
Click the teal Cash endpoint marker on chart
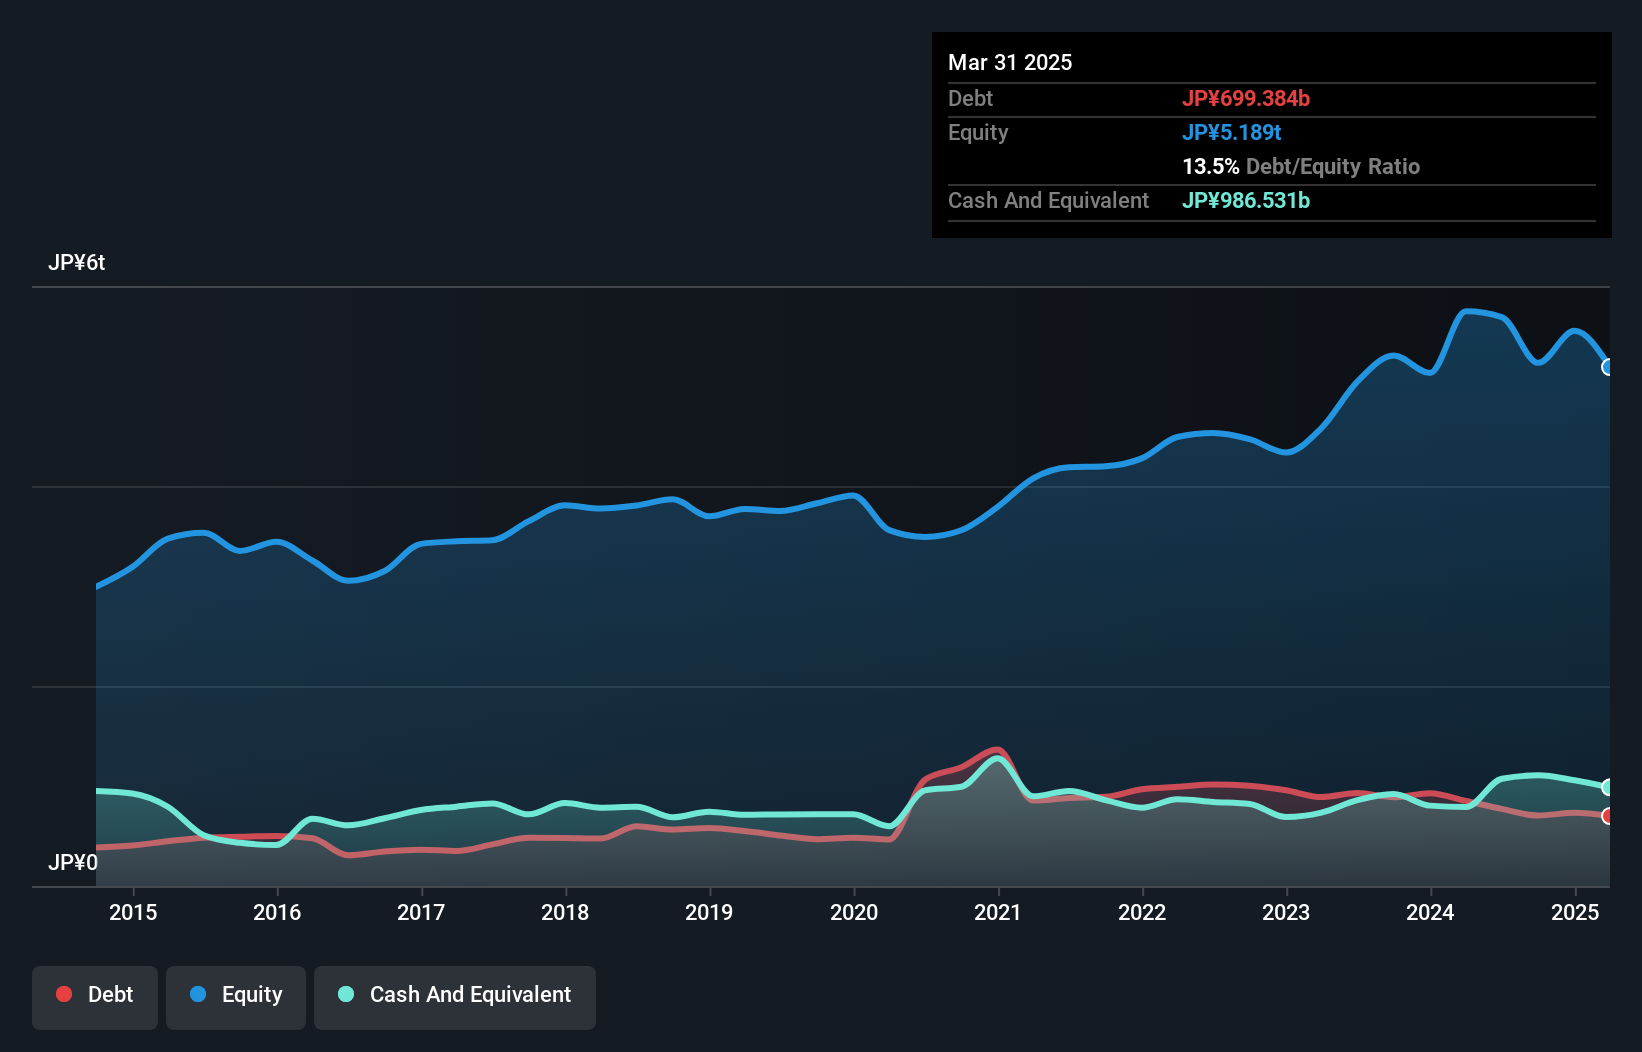point(1608,787)
